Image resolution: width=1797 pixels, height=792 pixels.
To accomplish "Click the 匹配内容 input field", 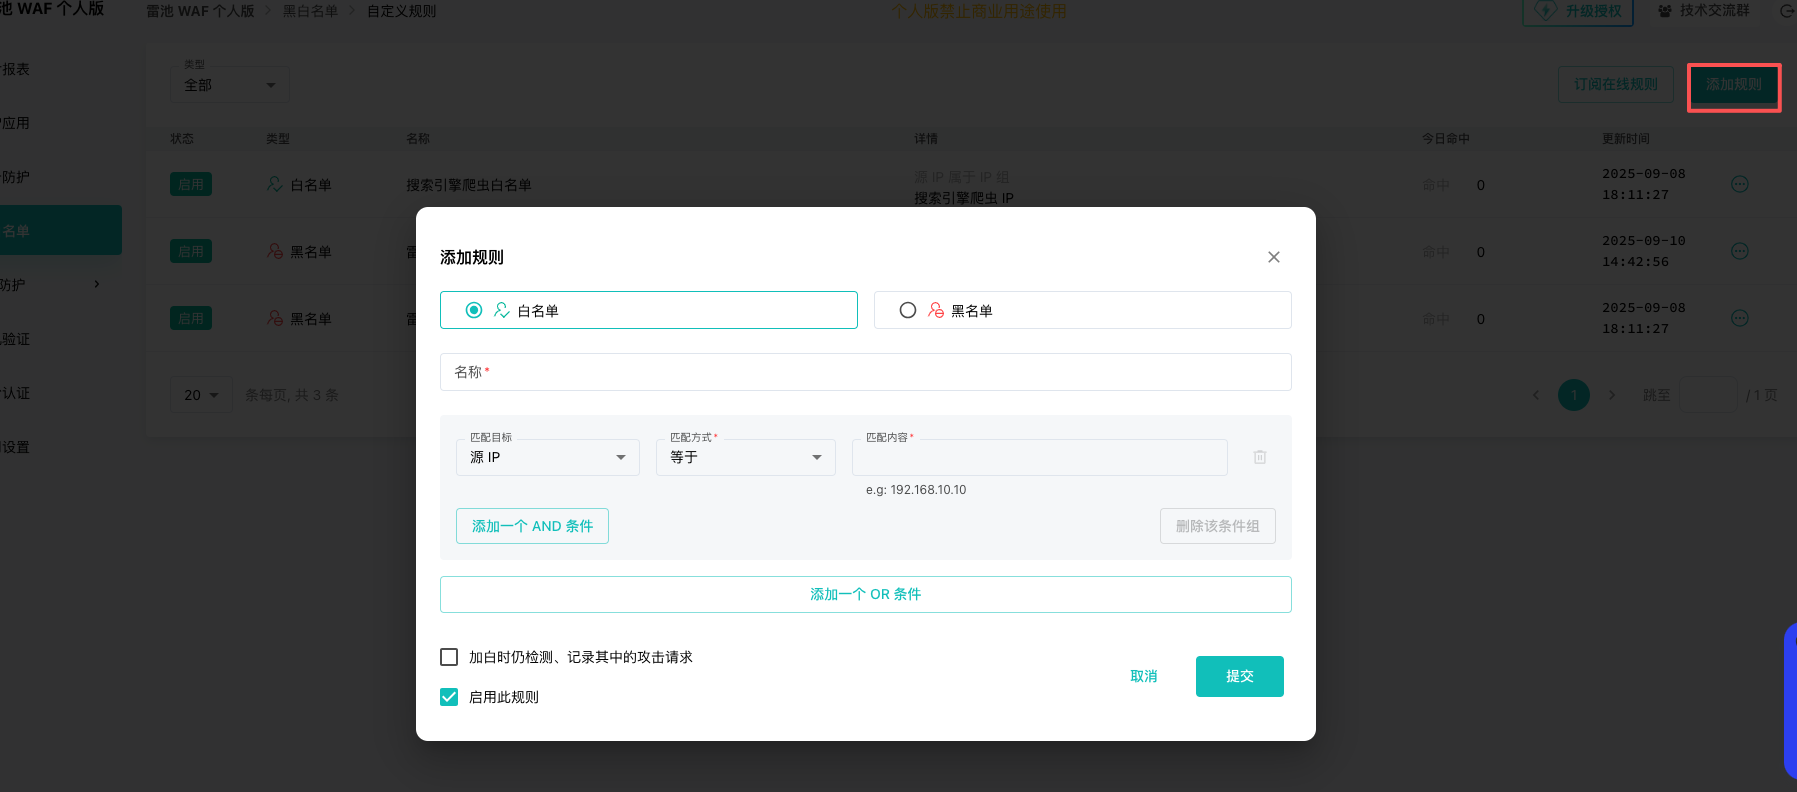I will click(1040, 457).
